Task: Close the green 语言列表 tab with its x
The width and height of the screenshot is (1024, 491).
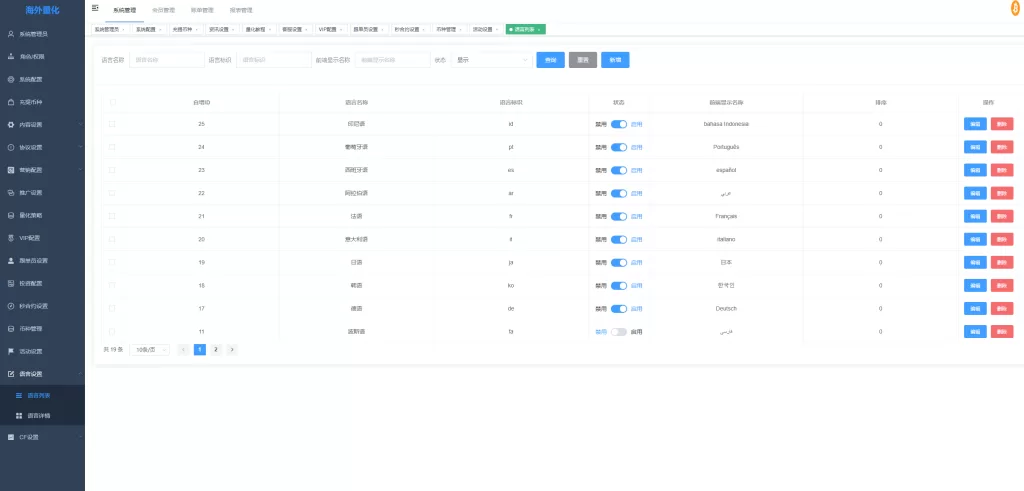Action: pyautogui.click(x=541, y=30)
